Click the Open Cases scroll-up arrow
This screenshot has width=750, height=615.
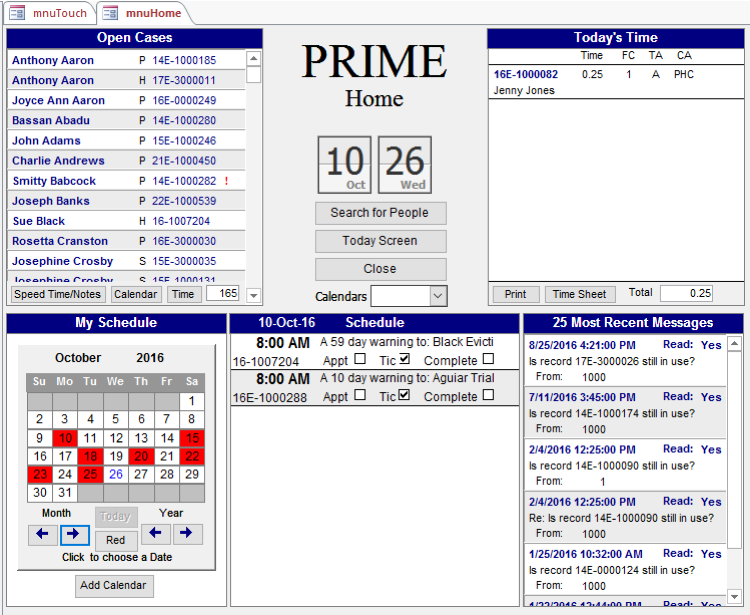point(254,59)
